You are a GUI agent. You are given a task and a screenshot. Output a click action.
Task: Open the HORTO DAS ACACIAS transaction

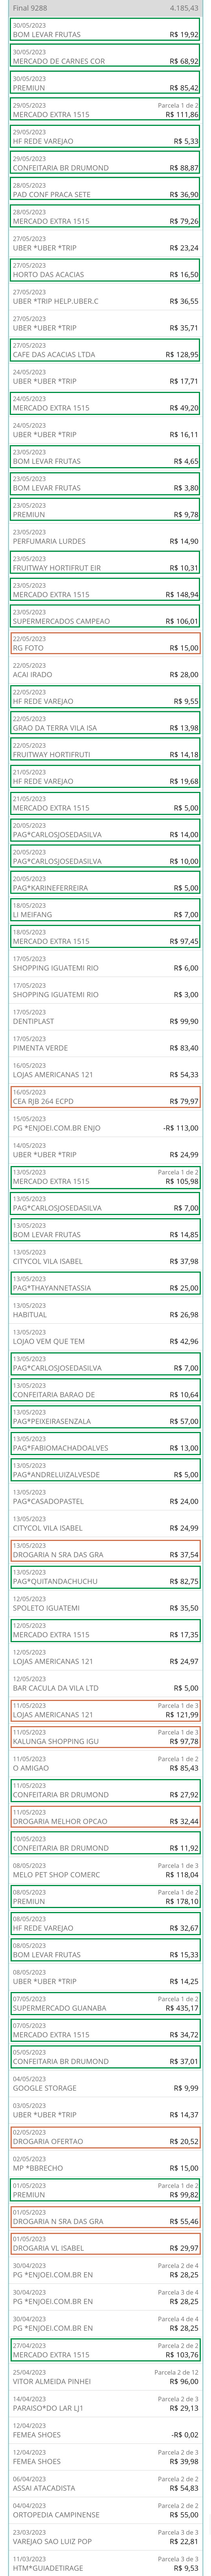click(x=105, y=270)
